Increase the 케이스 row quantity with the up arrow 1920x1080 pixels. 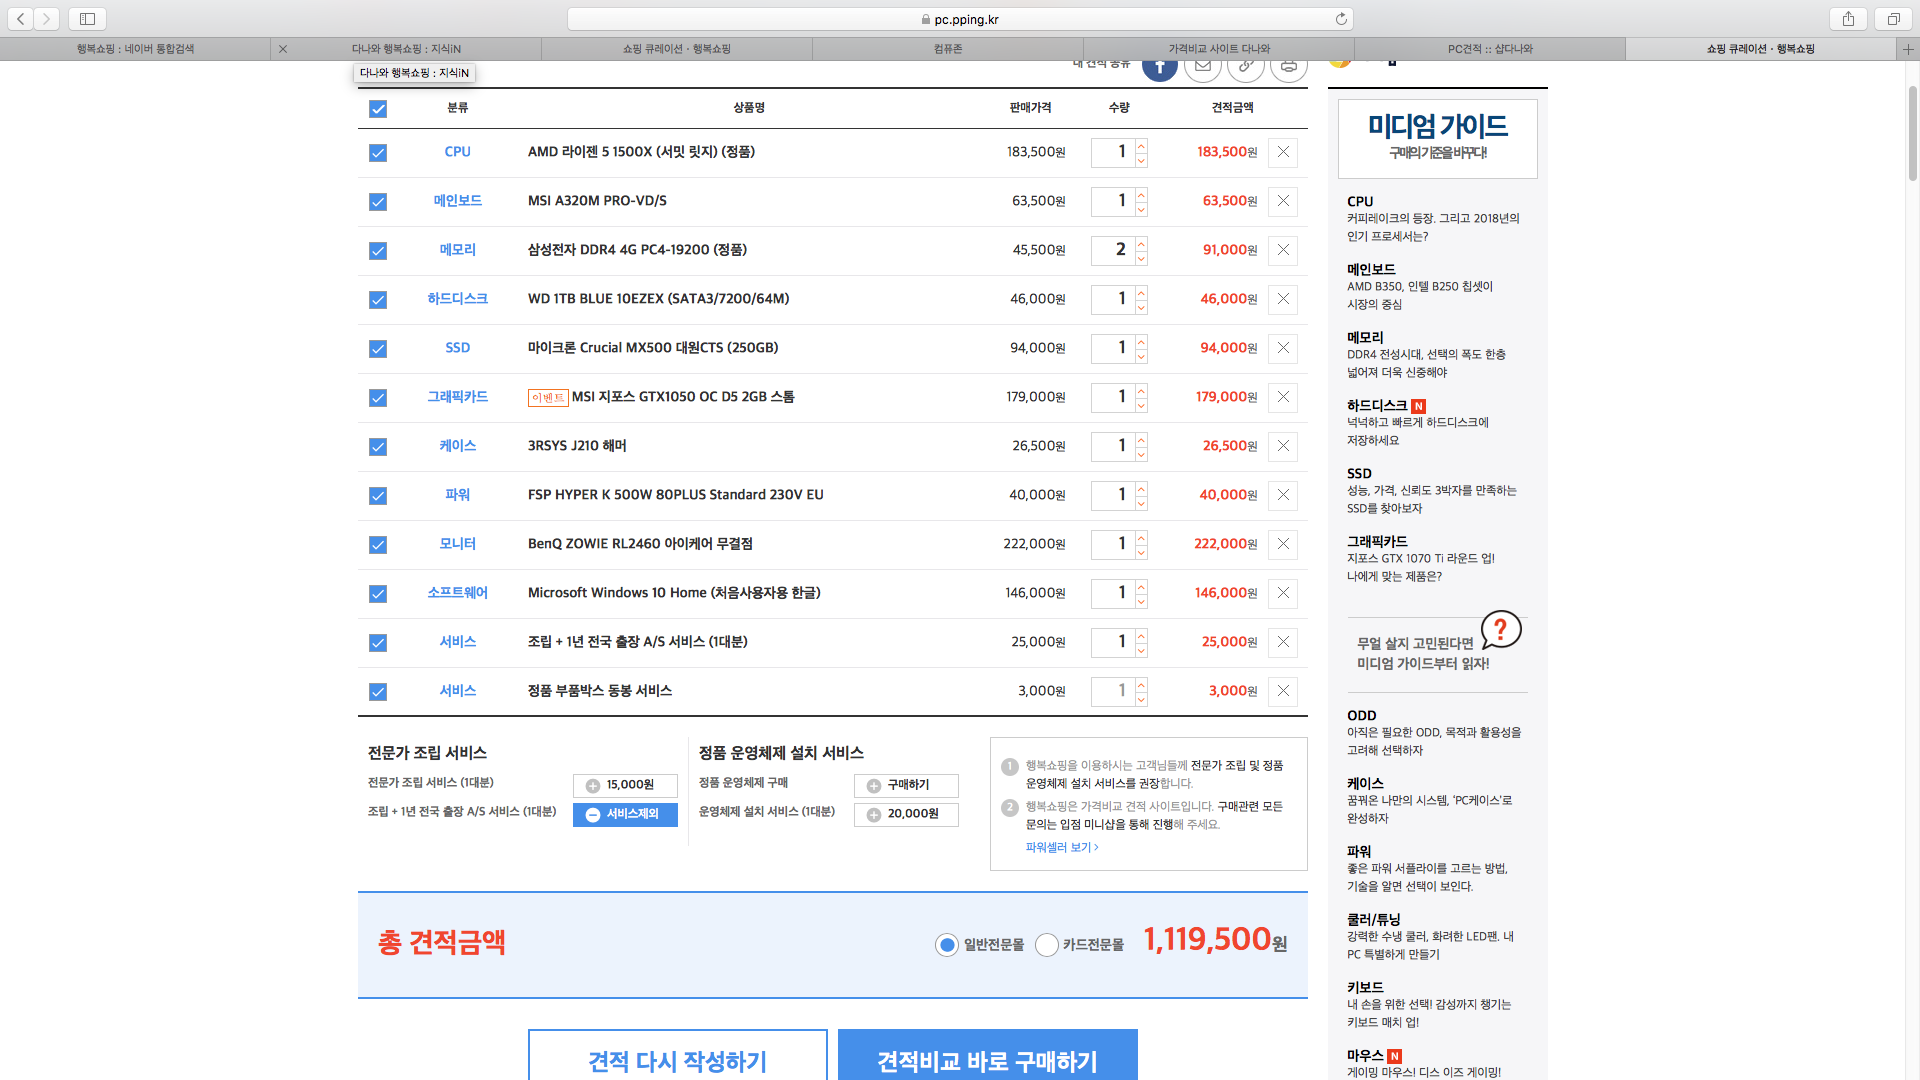pos(1141,440)
